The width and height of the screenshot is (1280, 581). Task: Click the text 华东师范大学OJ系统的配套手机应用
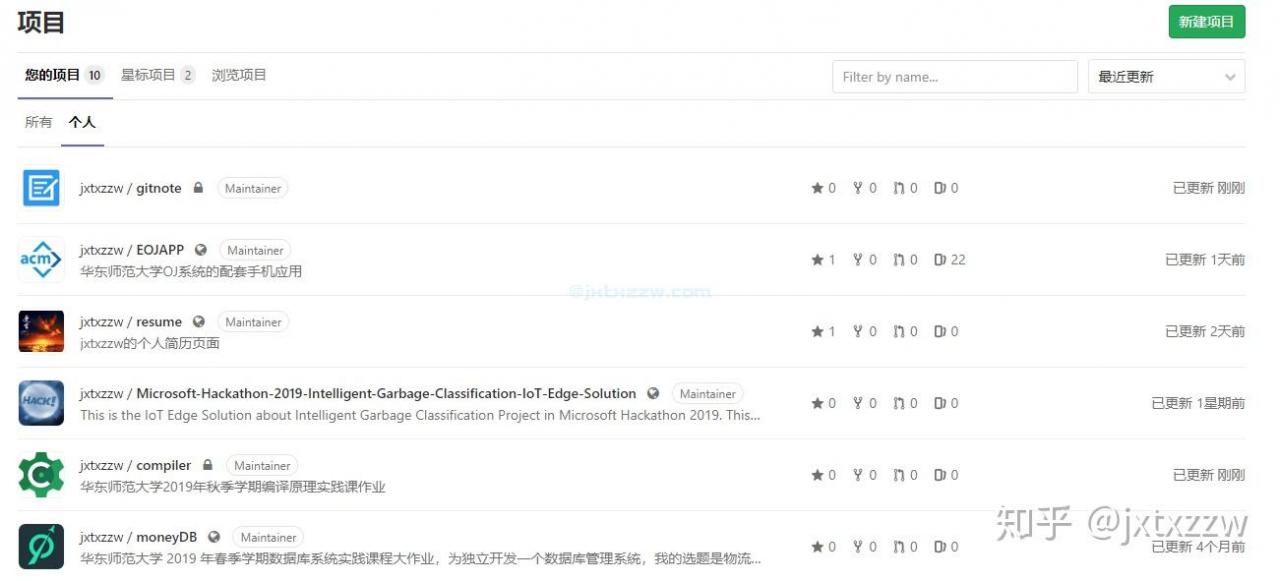point(190,271)
